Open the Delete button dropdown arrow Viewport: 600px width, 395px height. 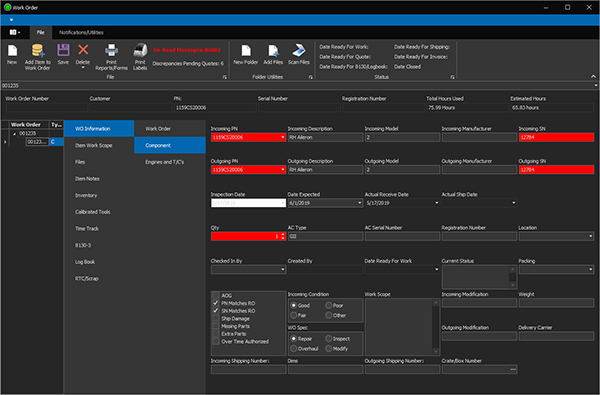click(x=83, y=68)
